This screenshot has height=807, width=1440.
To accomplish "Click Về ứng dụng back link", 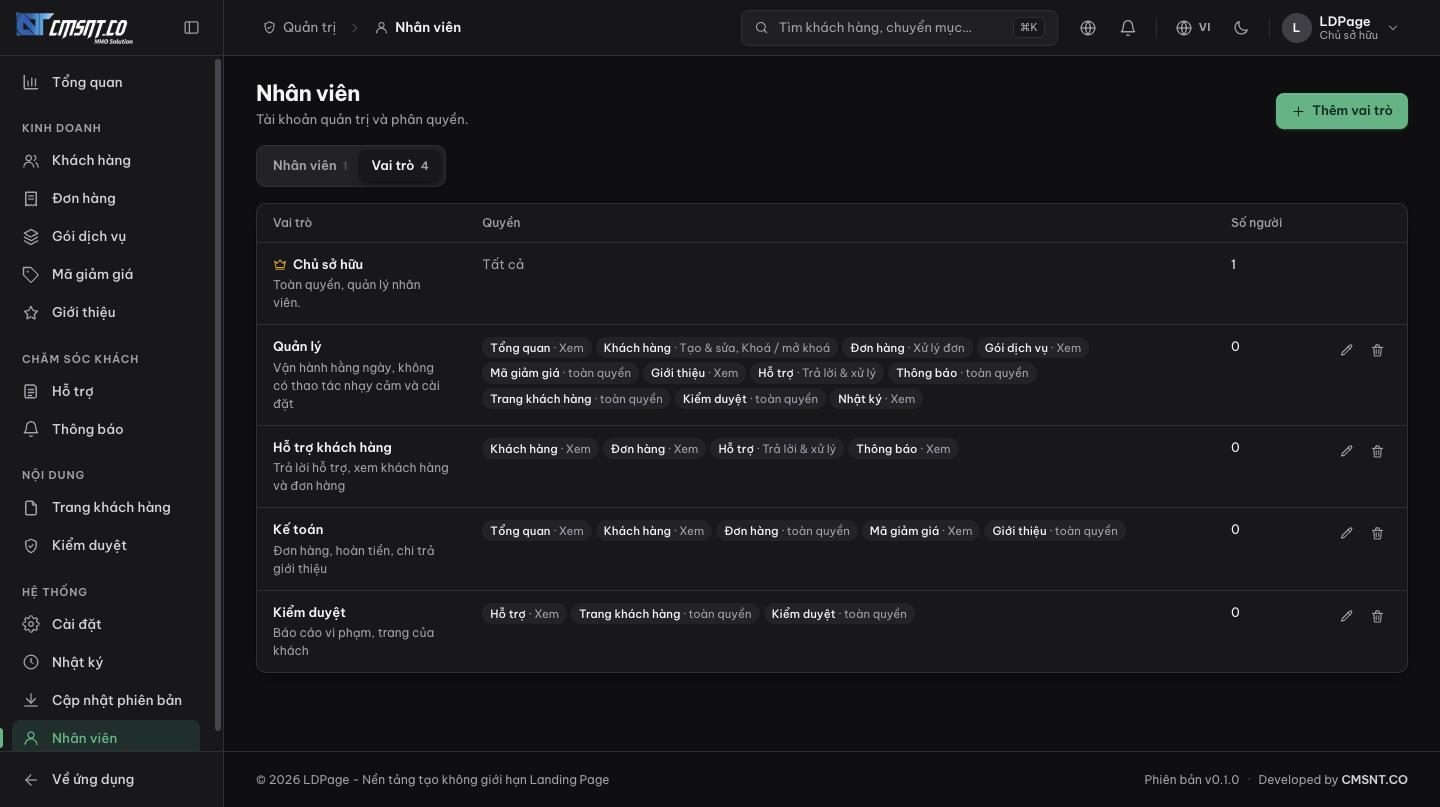I will [106, 779].
